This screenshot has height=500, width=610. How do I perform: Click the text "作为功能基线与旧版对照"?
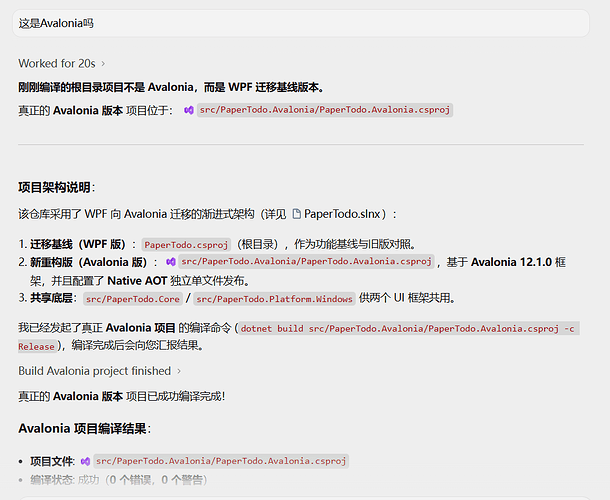click(x=352, y=244)
